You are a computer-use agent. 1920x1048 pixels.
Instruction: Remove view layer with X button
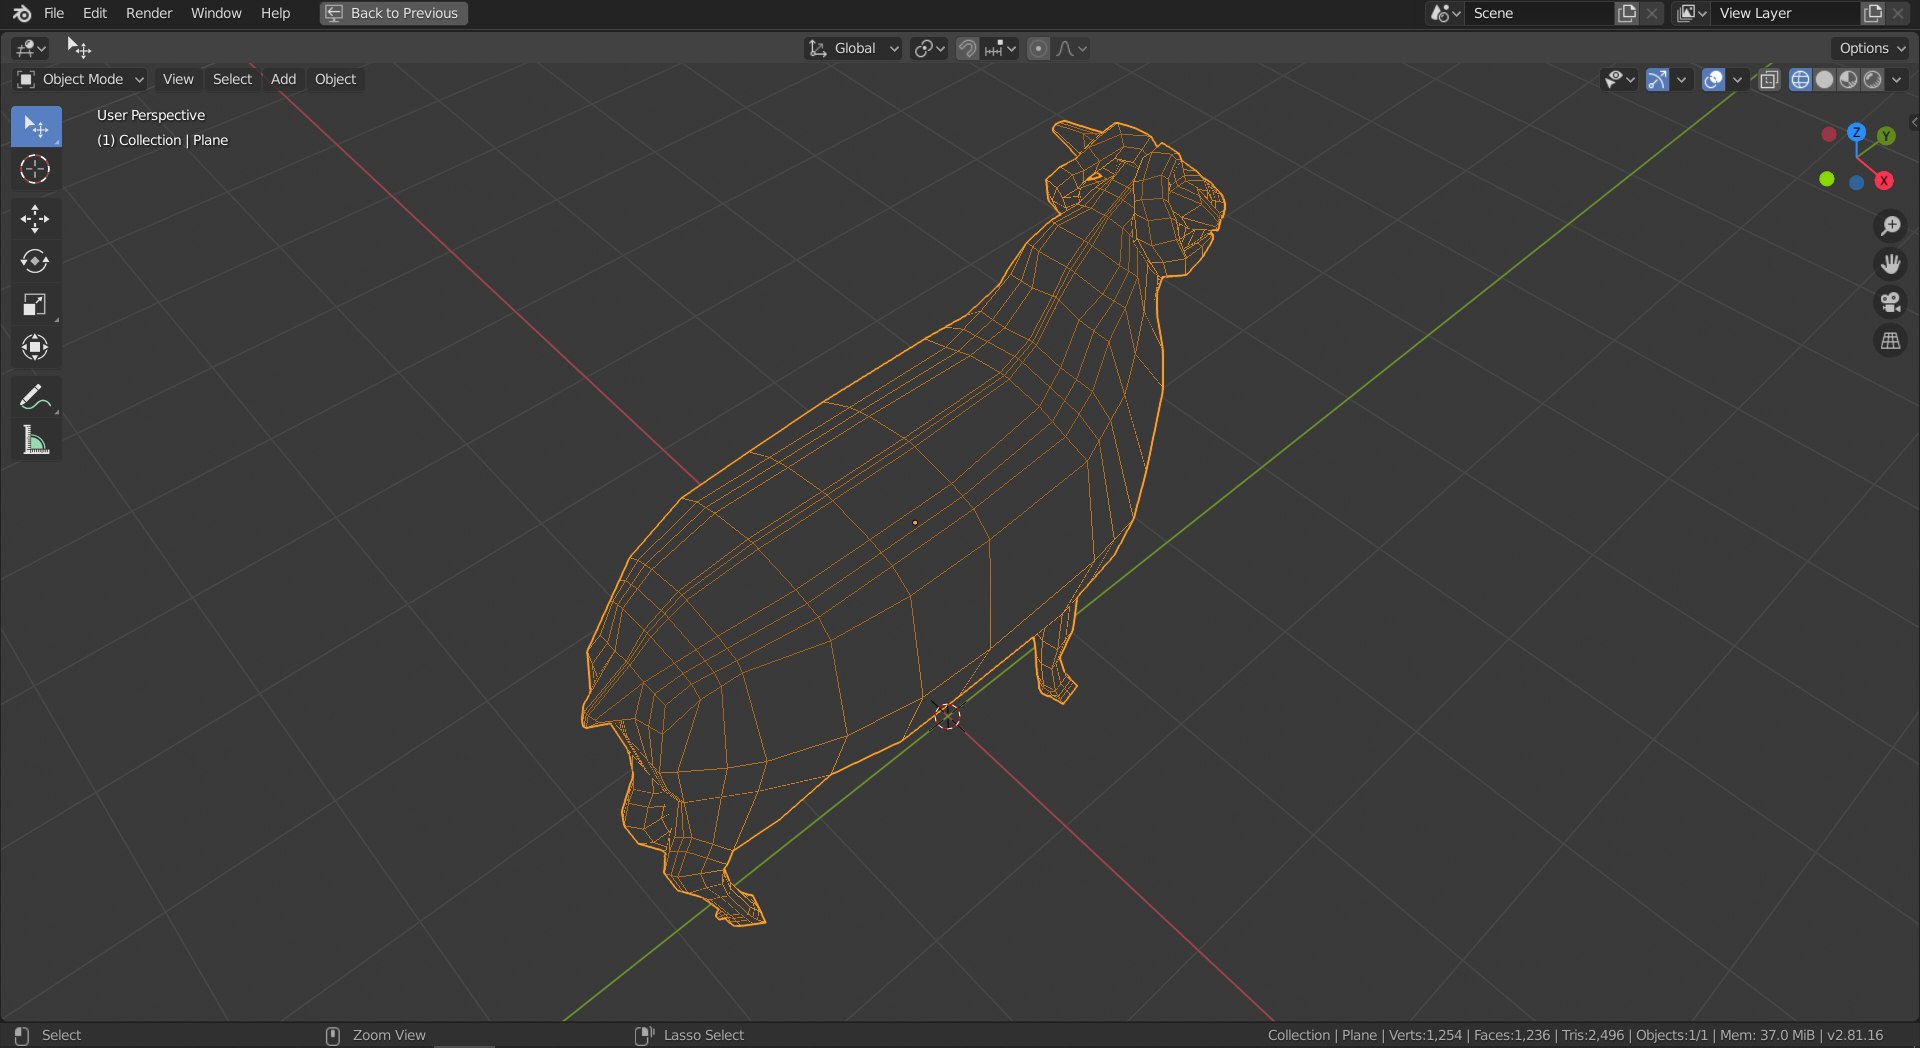1898,13
